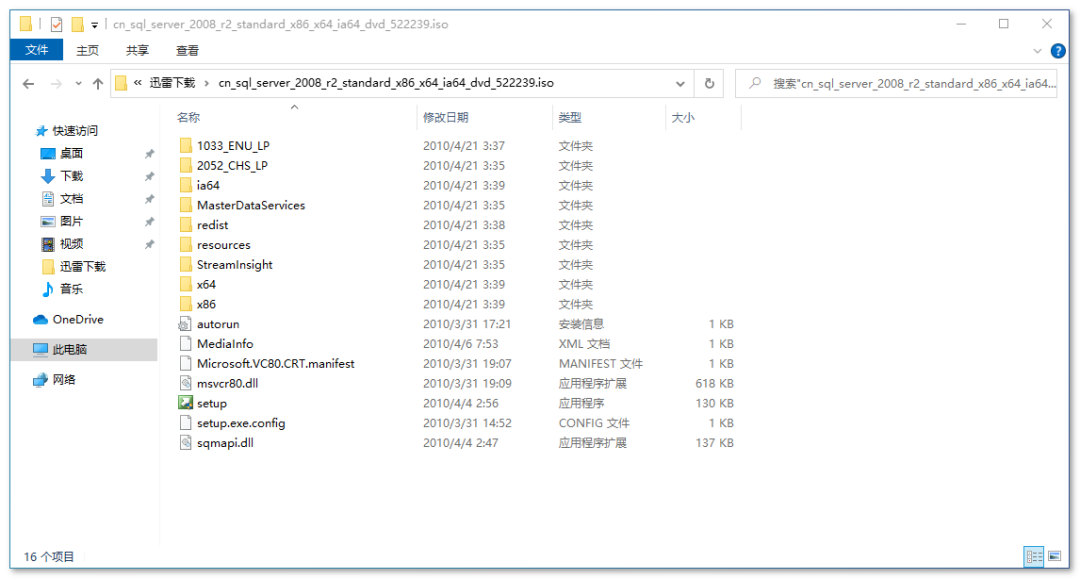Image resolution: width=1080 pixels, height=579 pixels.
Task: Open the blue Help question mark icon
Action: [x=1058, y=51]
